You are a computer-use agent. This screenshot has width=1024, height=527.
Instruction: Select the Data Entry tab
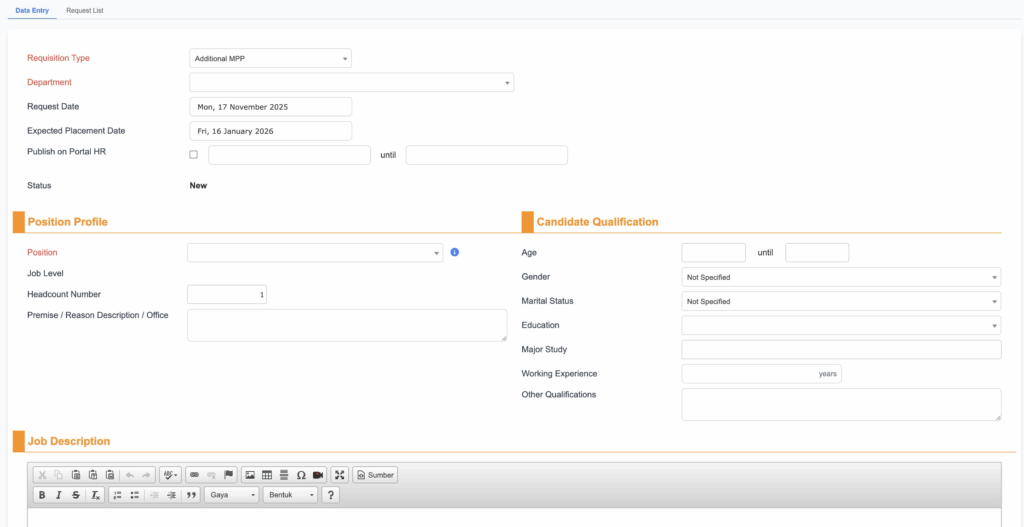coord(32,10)
